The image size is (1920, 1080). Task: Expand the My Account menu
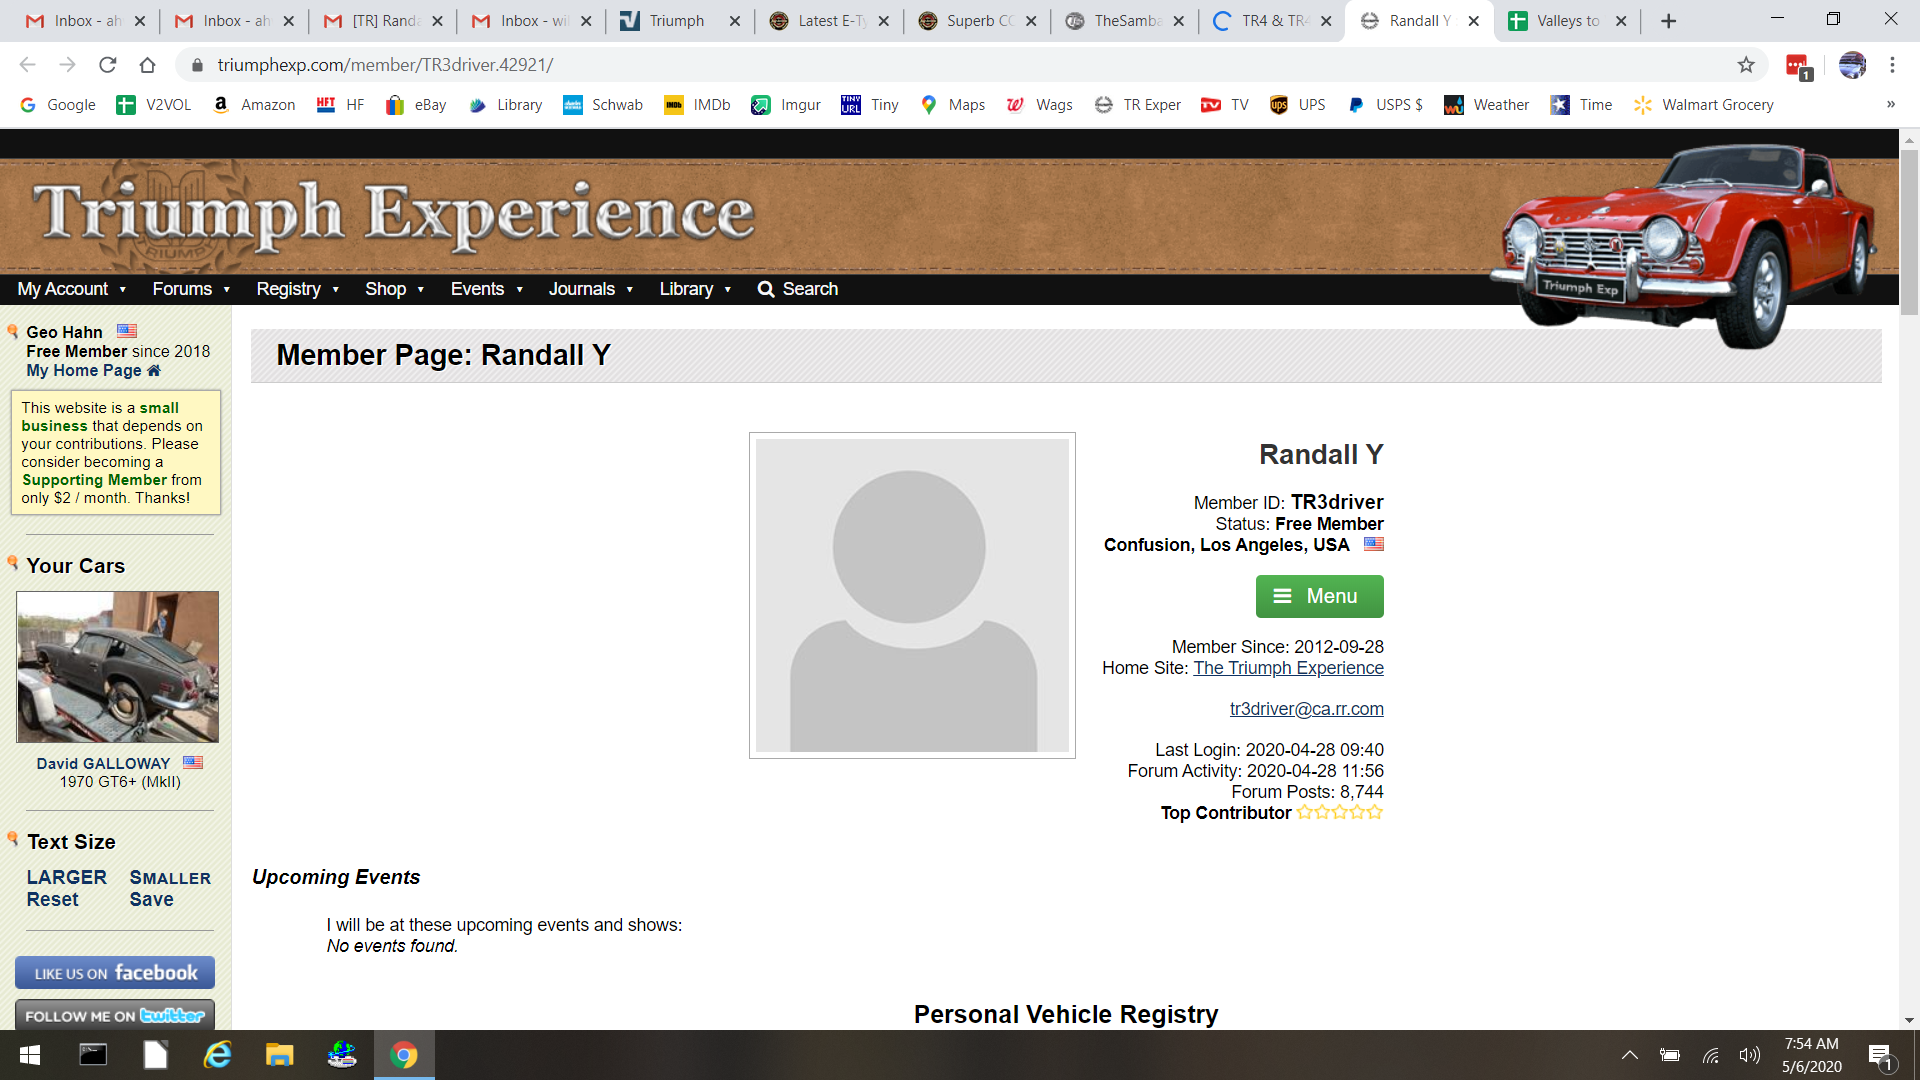point(72,289)
